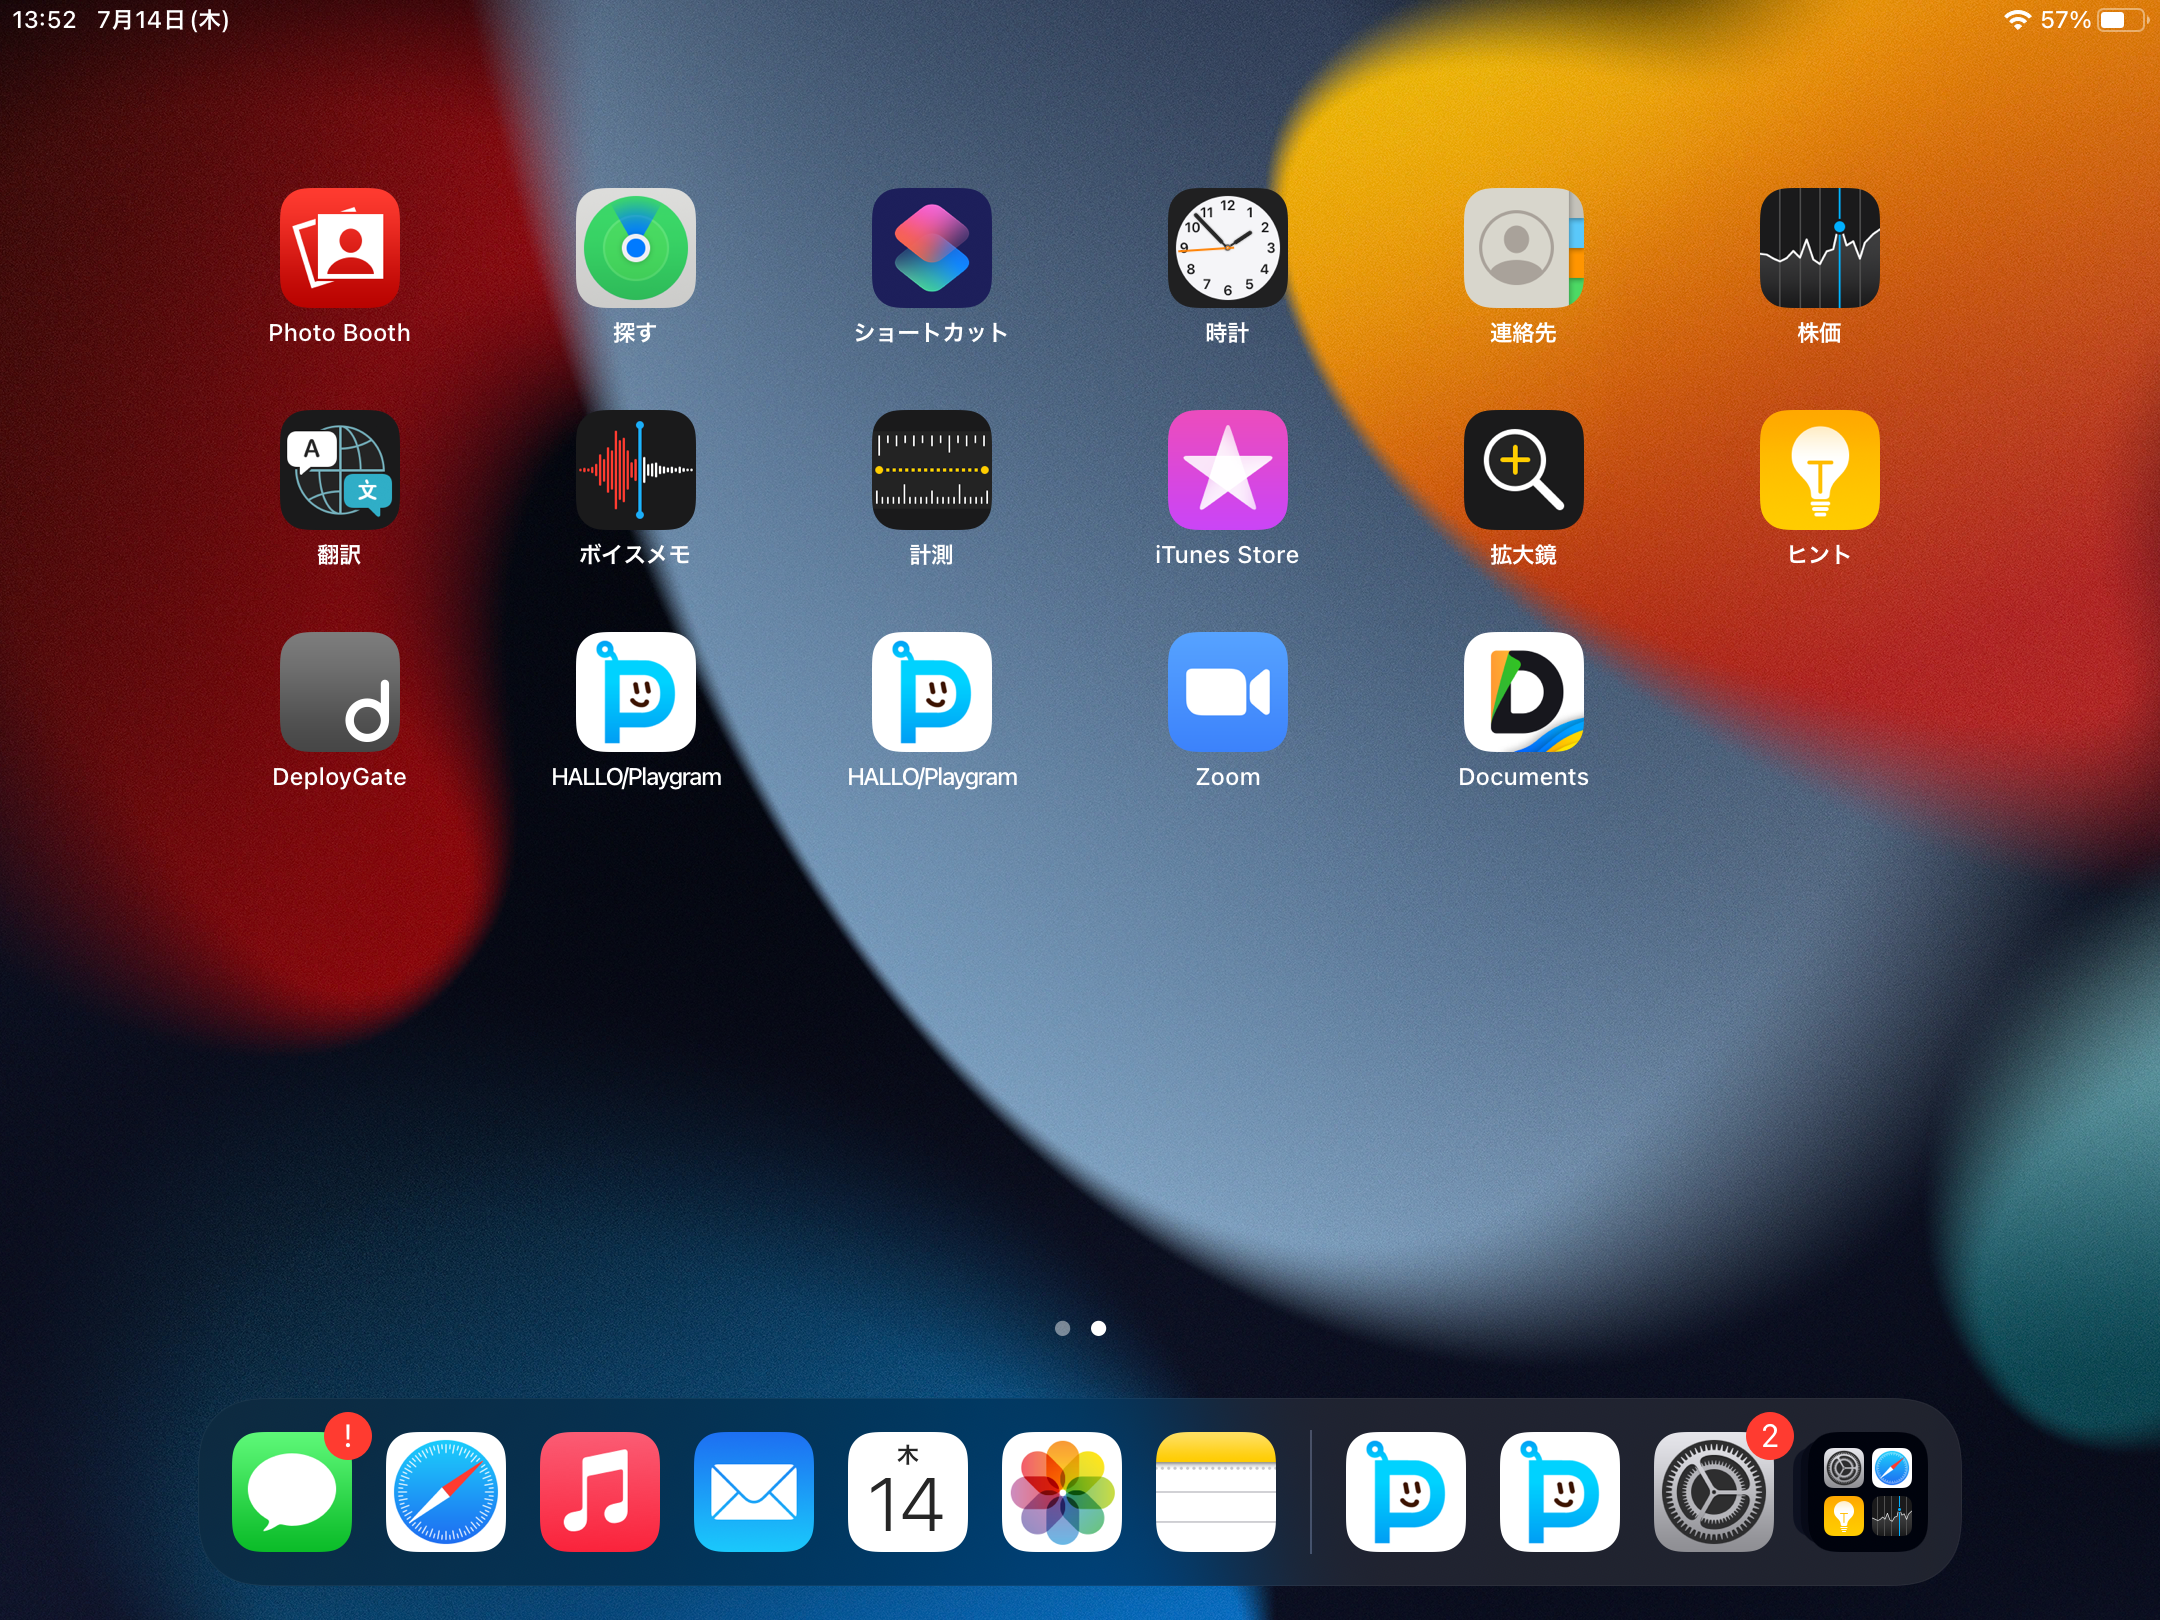The image size is (2160, 1620).
Task: Open the Photo Booth app
Action: point(339,248)
